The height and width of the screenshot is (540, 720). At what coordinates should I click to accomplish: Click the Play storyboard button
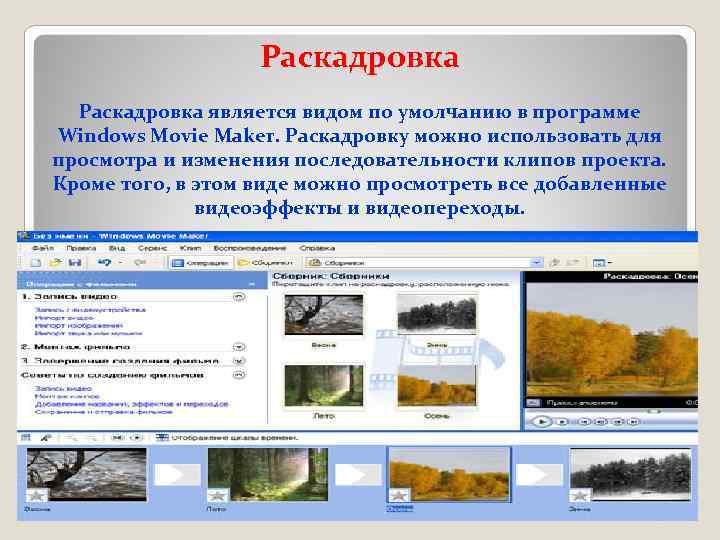(136, 438)
